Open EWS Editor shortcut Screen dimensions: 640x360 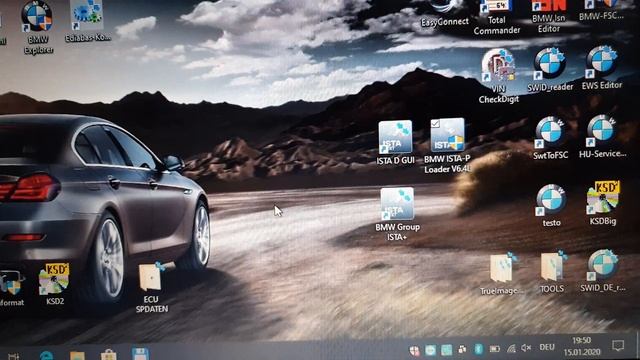[602, 68]
